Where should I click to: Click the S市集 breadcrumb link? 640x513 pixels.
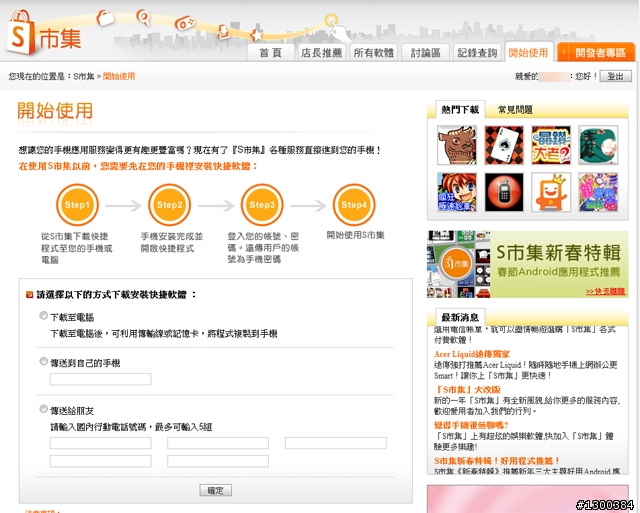(x=84, y=76)
